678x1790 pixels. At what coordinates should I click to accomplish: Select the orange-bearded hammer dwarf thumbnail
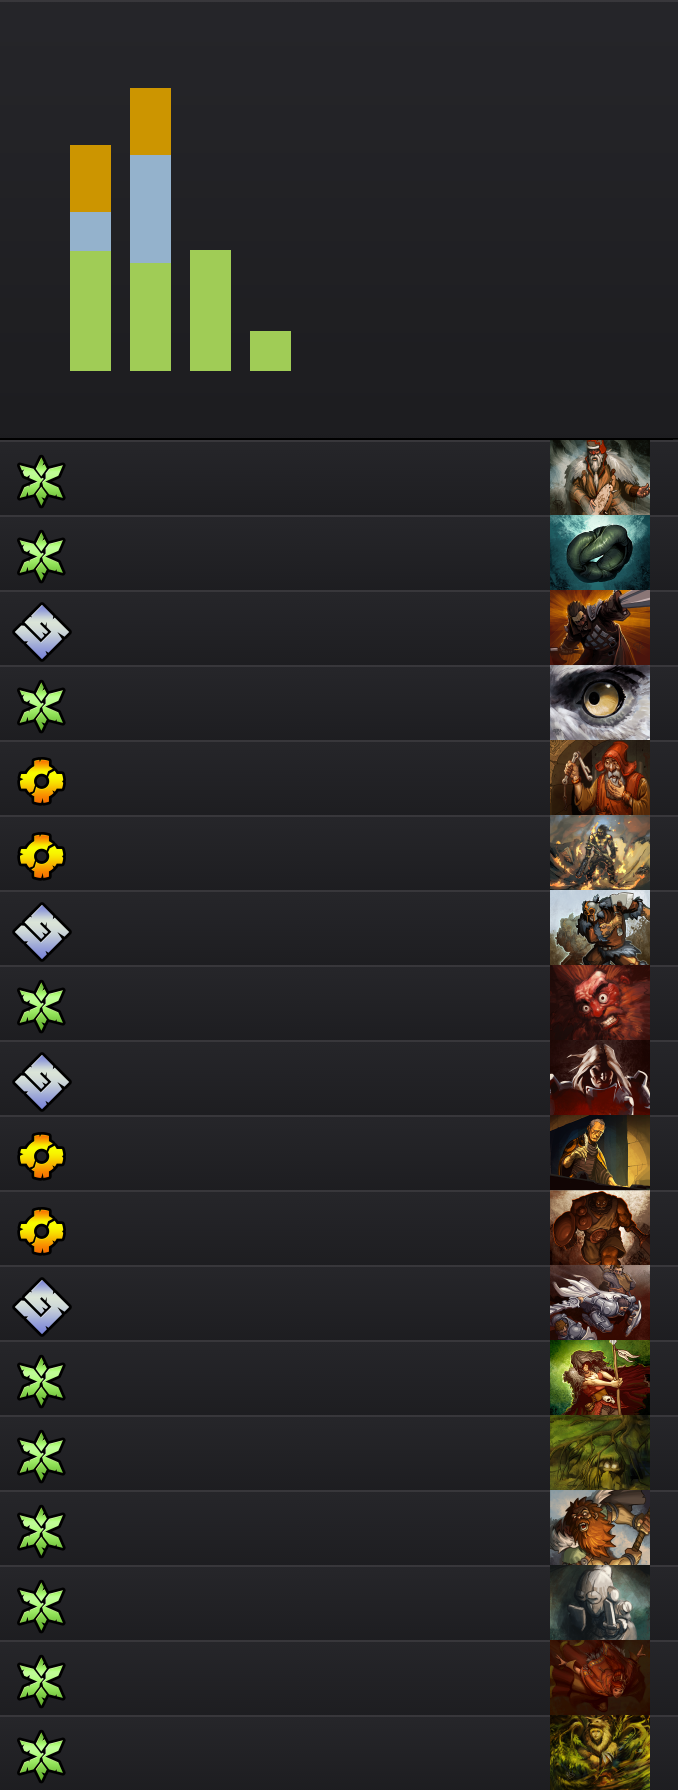point(600,1528)
